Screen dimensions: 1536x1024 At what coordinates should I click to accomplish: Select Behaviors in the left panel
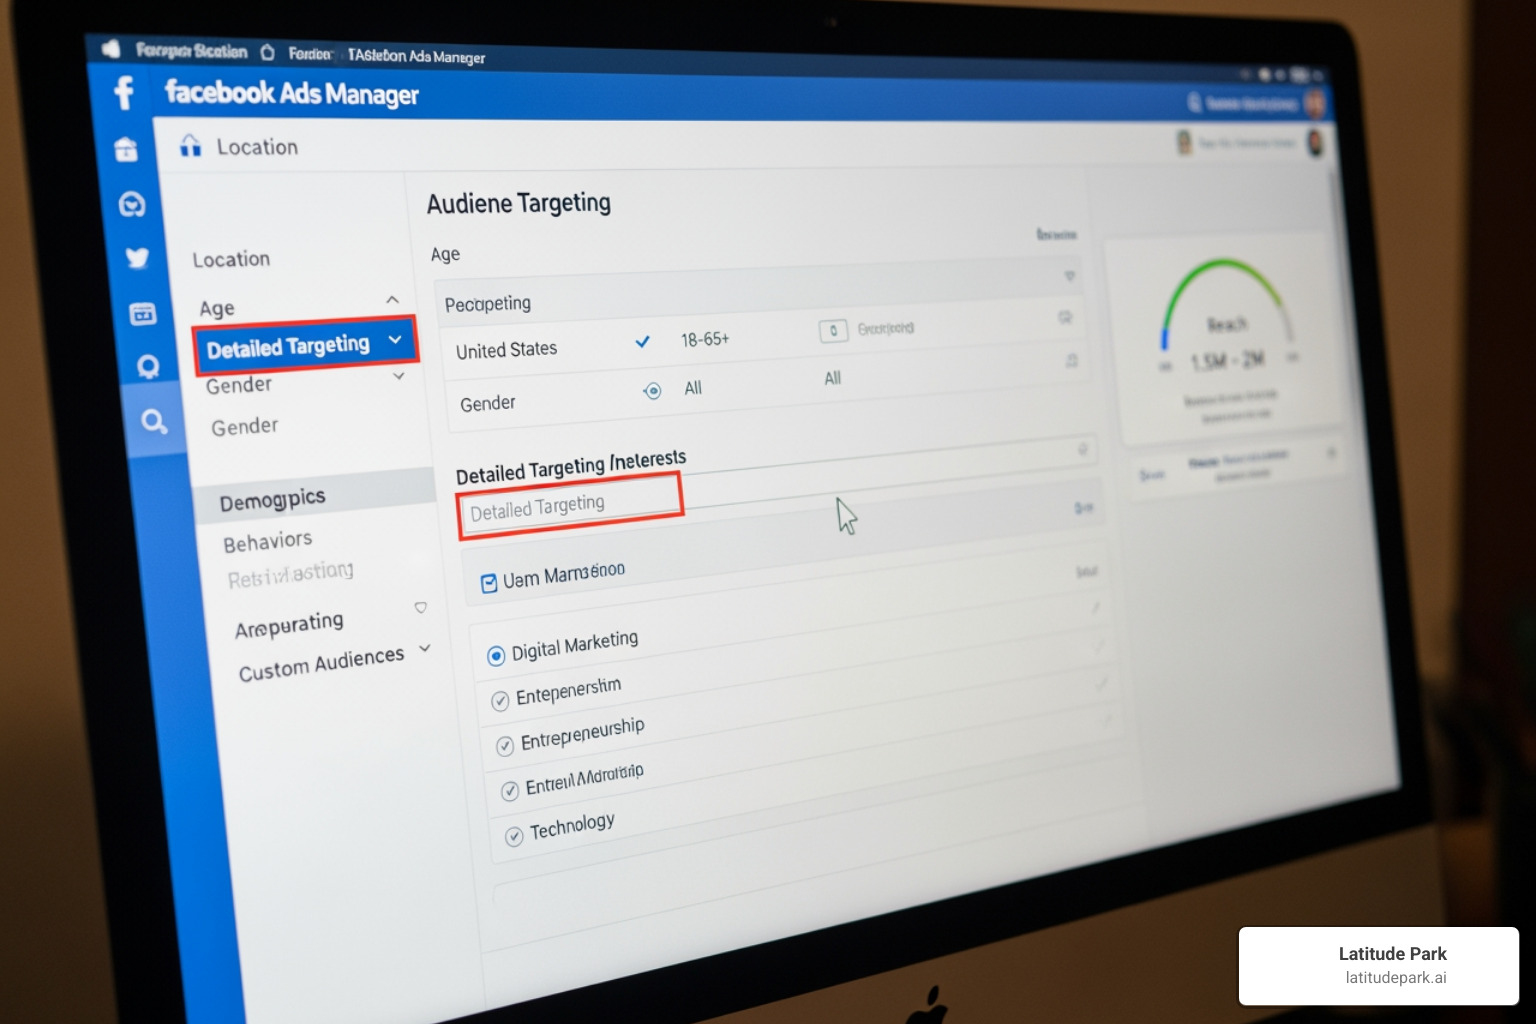tap(266, 540)
